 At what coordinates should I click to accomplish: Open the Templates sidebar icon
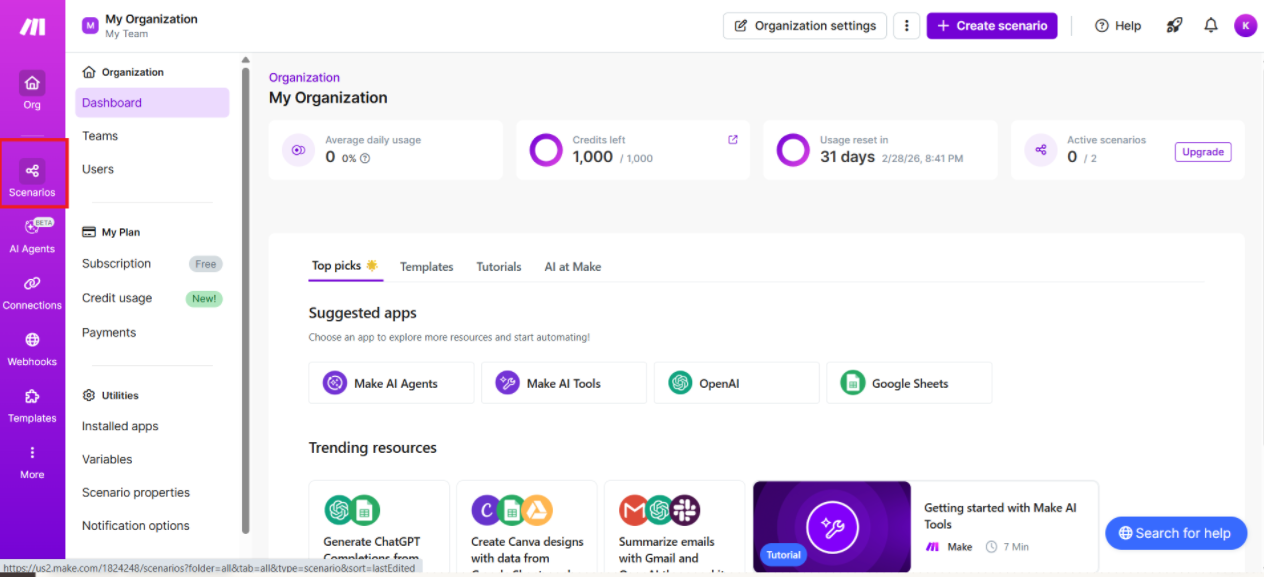[x=32, y=404]
